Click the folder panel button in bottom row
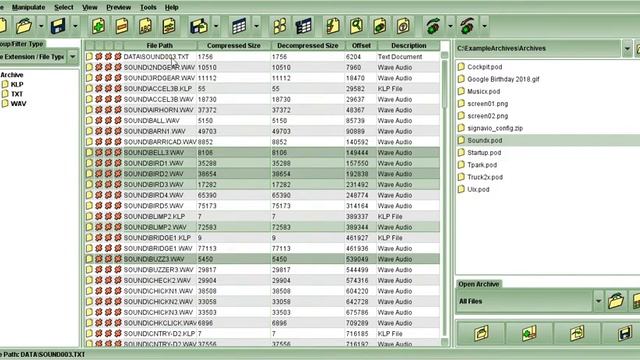 tap(481, 333)
